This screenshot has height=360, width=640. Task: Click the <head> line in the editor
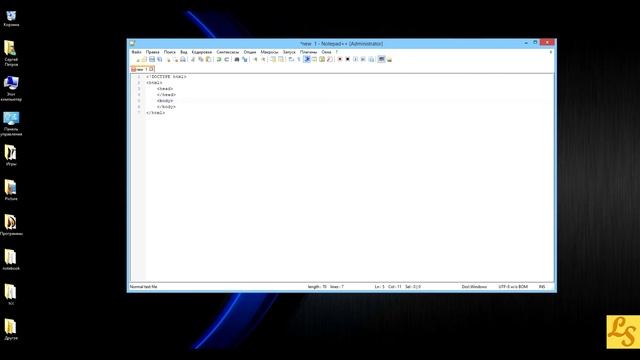click(165, 89)
